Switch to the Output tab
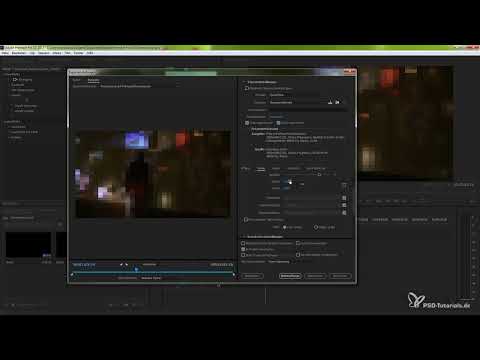The height and width of the screenshot is (360, 480). pyautogui.click(x=93, y=80)
